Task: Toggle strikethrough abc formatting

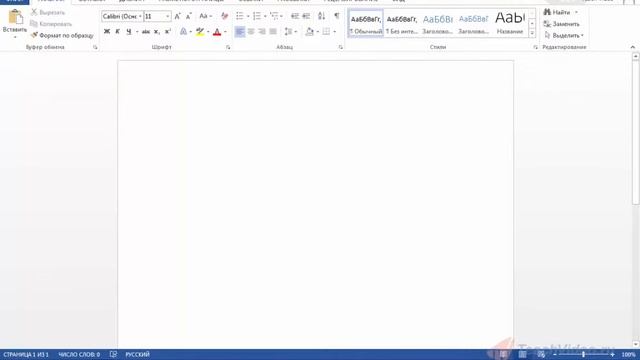Action: (146, 31)
